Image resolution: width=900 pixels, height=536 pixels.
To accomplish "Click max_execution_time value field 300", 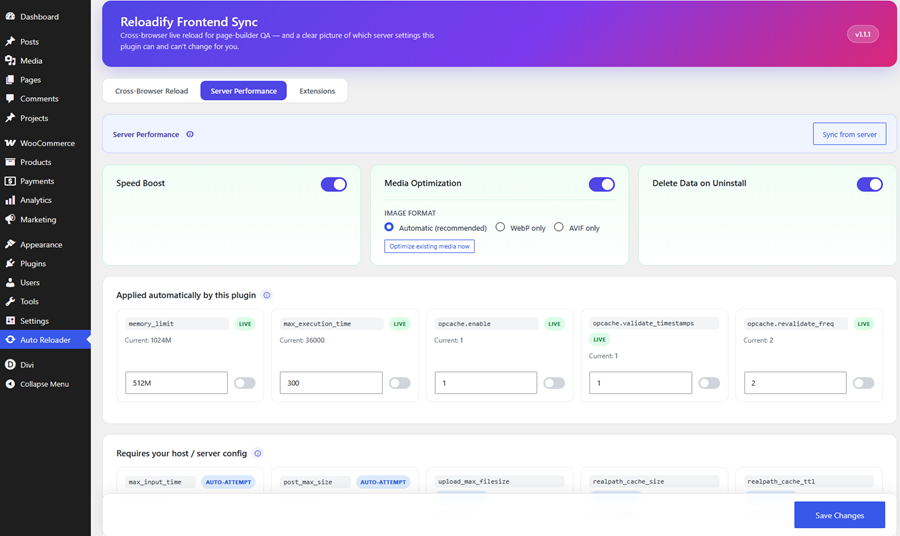I will click(x=331, y=383).
